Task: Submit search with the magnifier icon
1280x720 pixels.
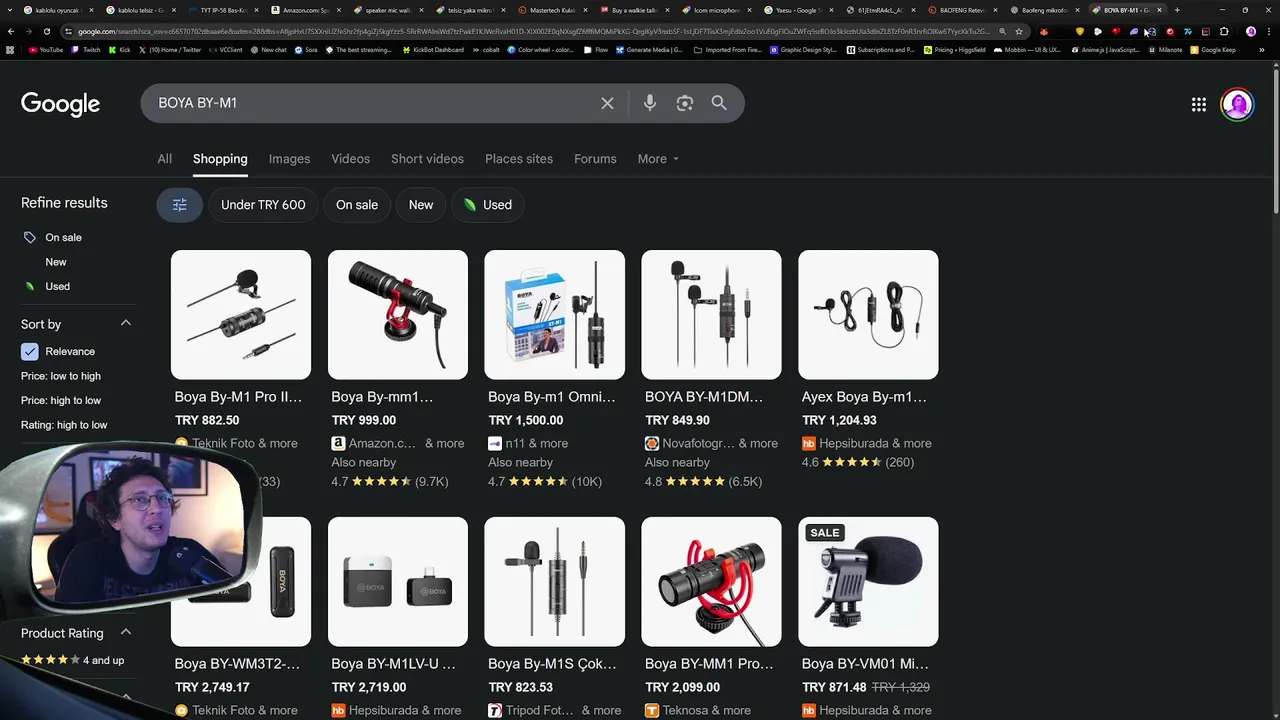Action: pos(719,103)
